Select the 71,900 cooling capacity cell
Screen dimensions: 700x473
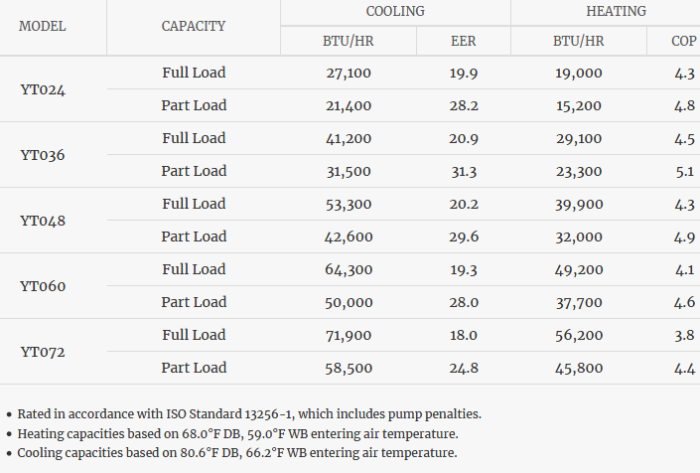[349, 335]
